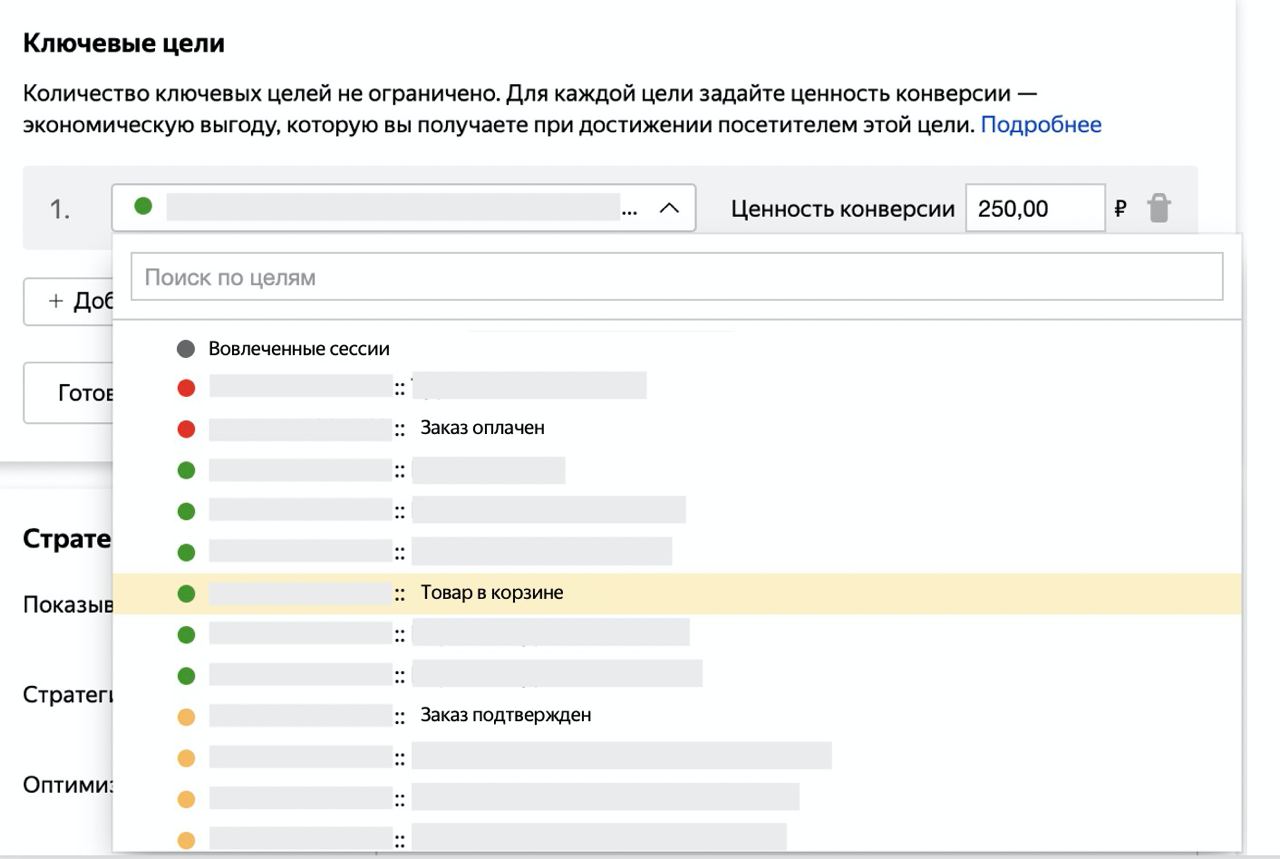Viewport: 1280px width, 859px height.
Task: Focus the Поиск по целям search field
Action: tap(676, 277)
